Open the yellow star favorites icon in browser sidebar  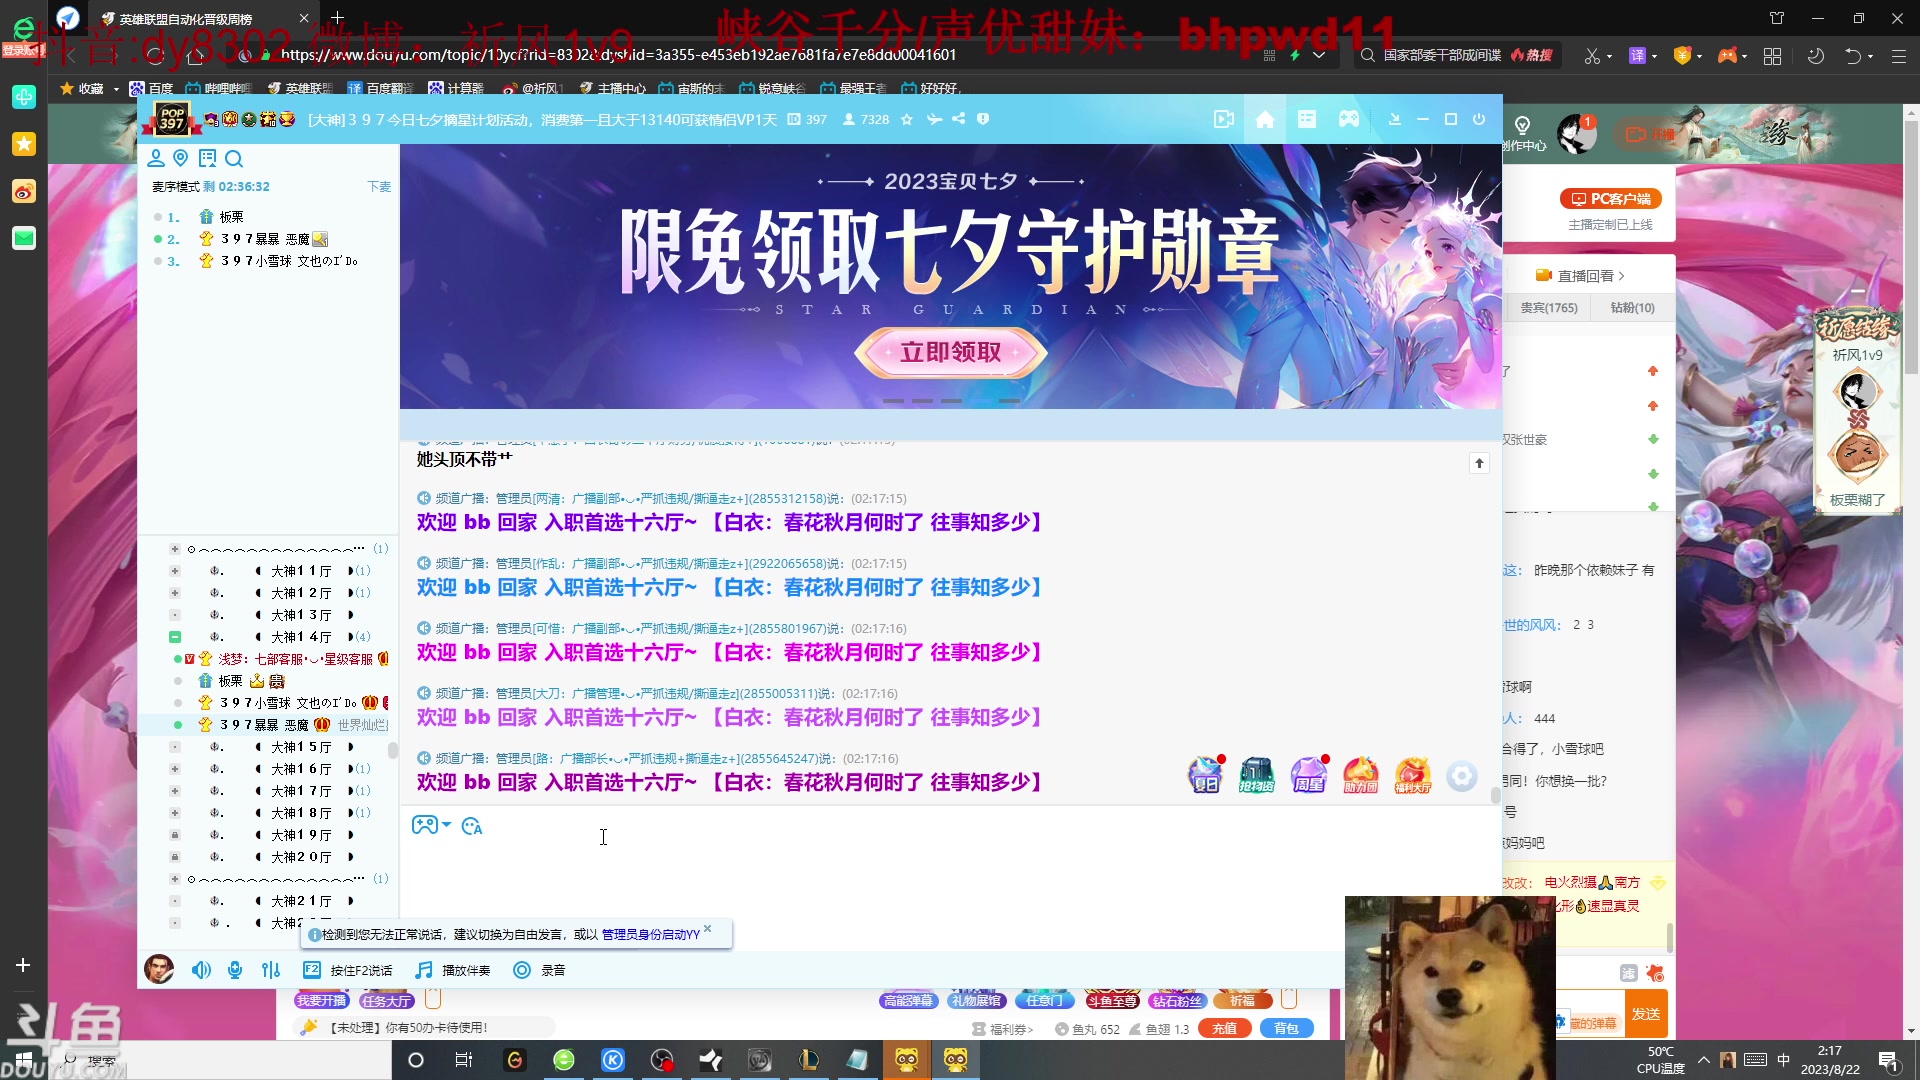tap(24, 144)
